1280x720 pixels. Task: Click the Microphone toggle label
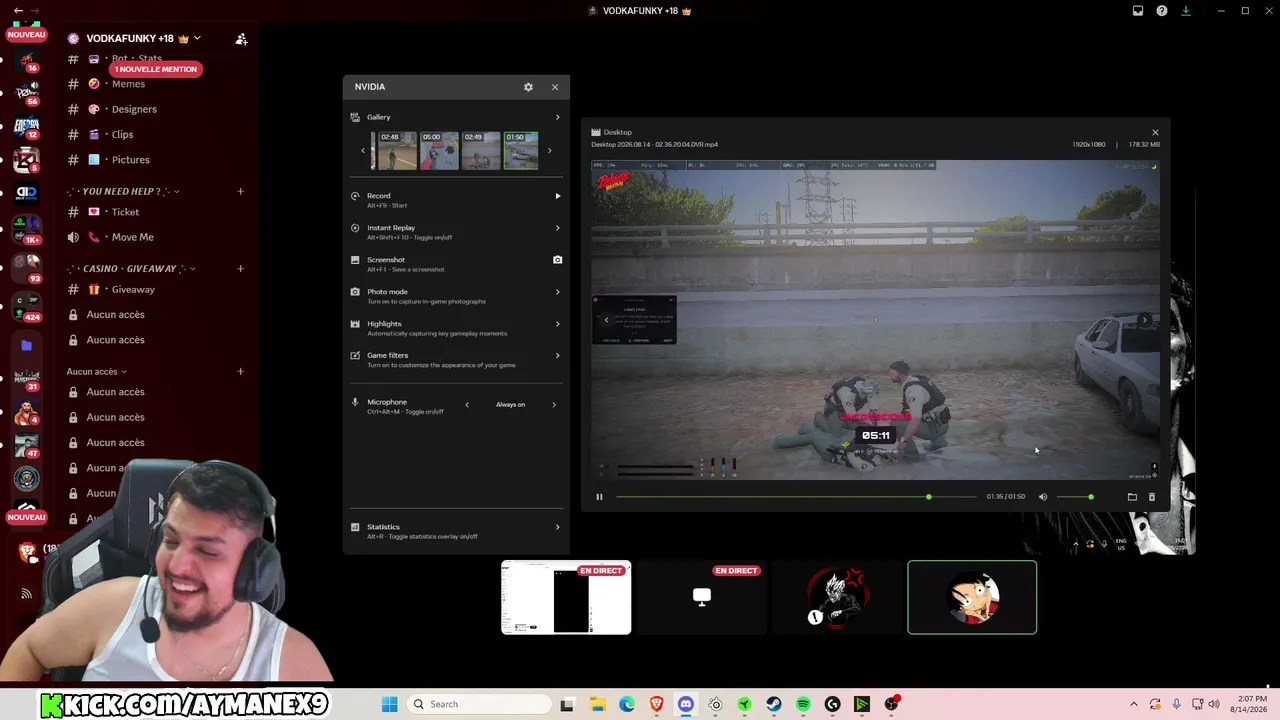click(x=387, y=402)
